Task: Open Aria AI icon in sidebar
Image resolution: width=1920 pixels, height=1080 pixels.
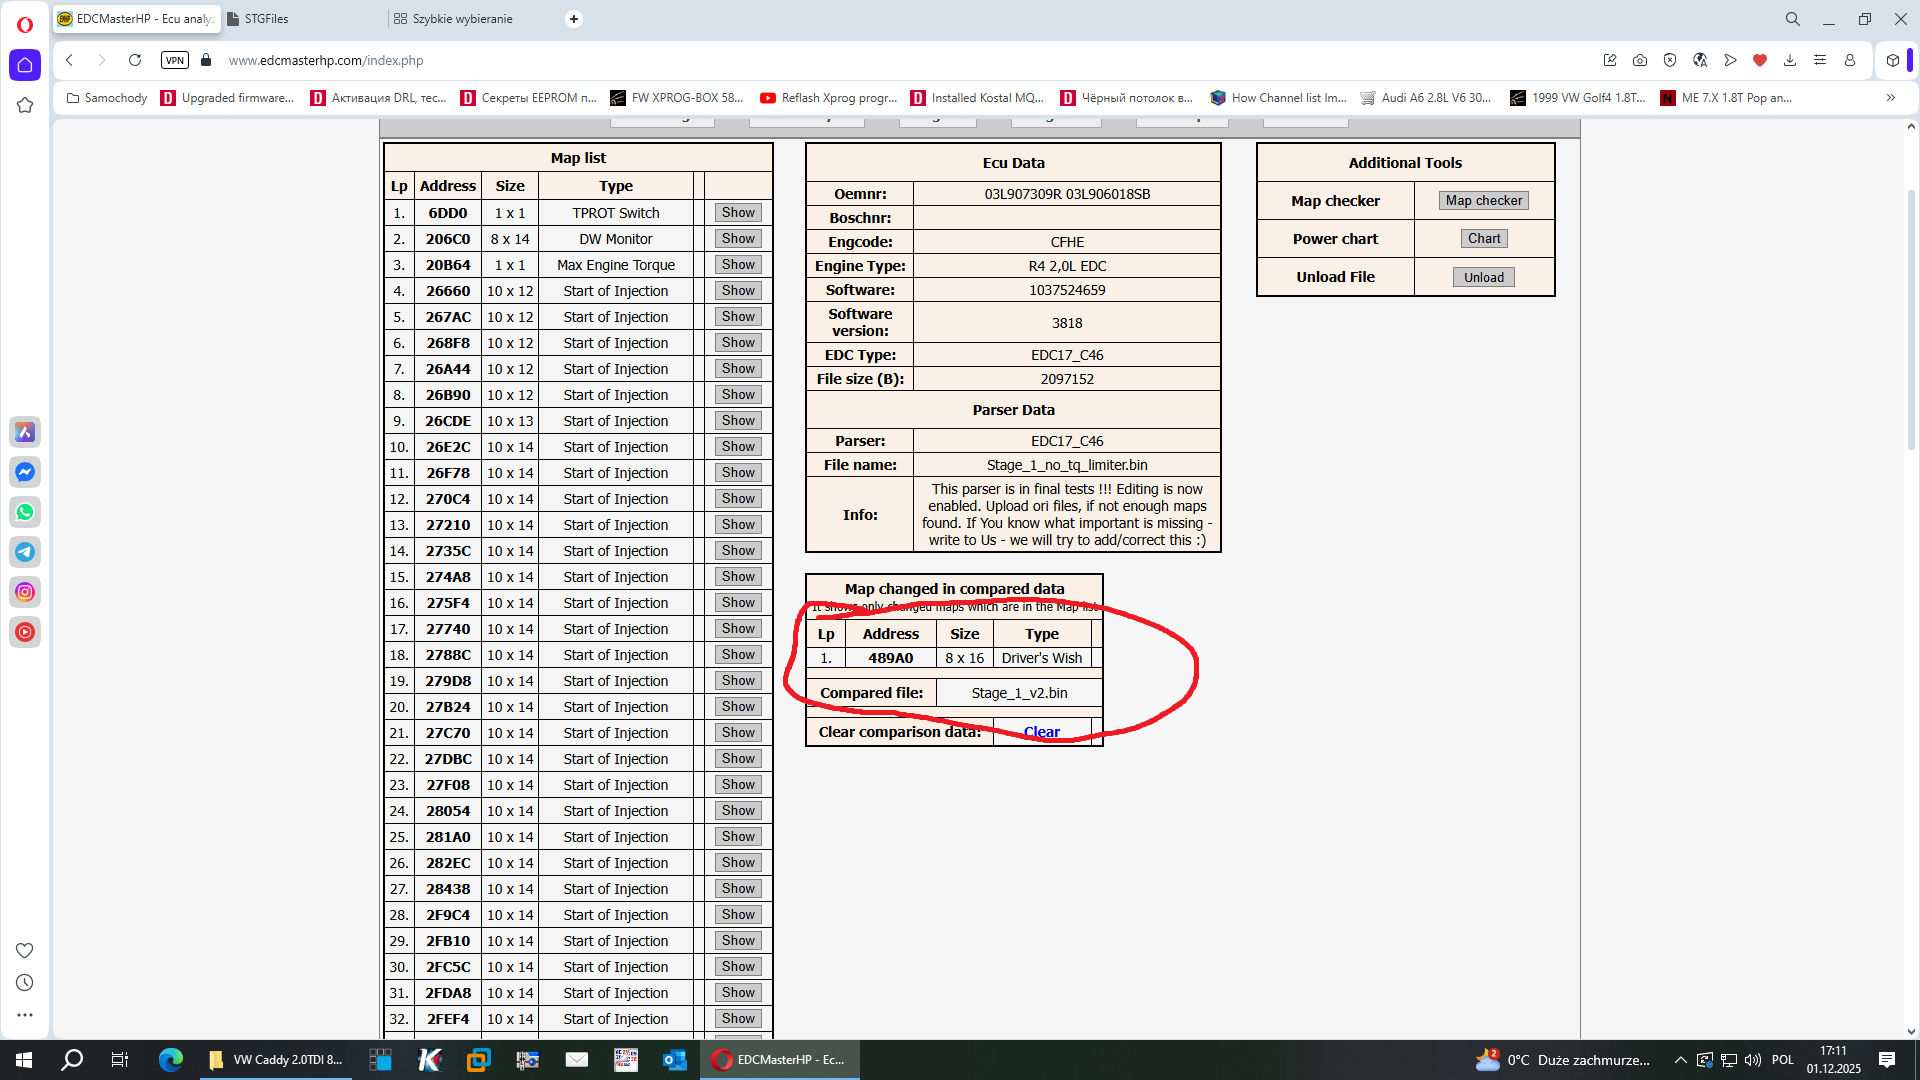Action: tap(25, 432)
